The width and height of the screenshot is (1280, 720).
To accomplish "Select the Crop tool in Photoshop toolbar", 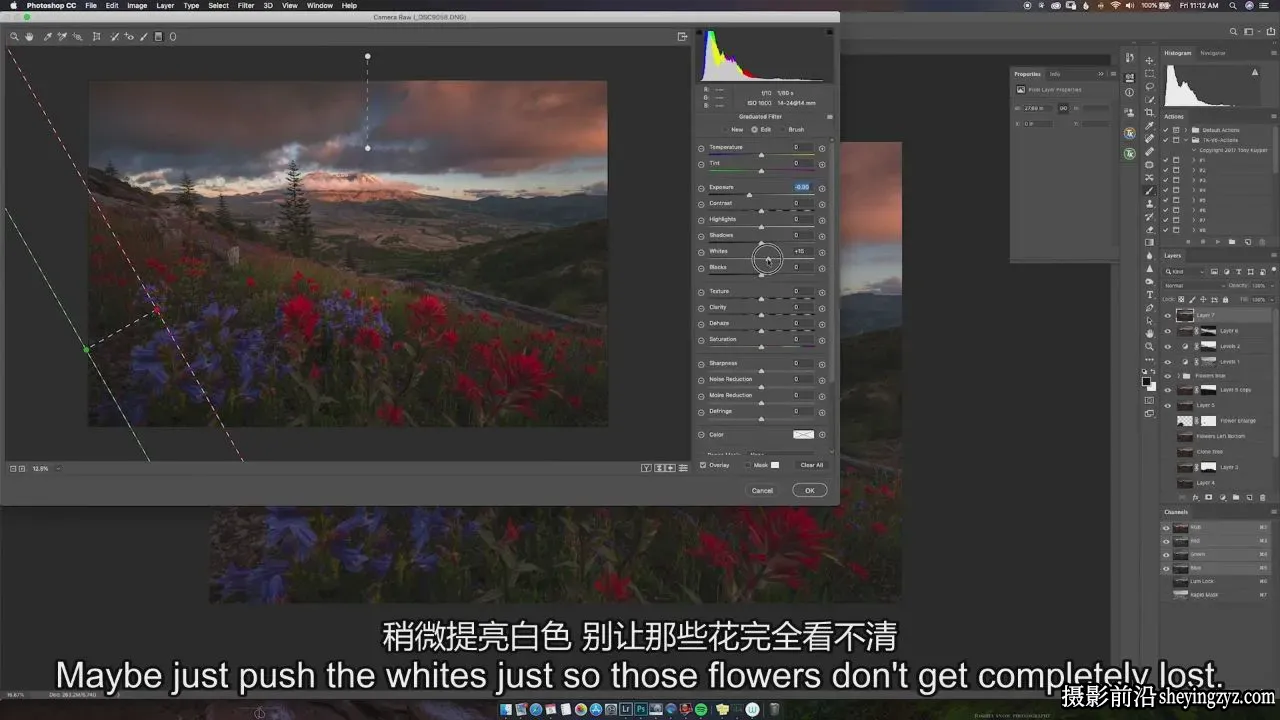I will [1149, 112].
